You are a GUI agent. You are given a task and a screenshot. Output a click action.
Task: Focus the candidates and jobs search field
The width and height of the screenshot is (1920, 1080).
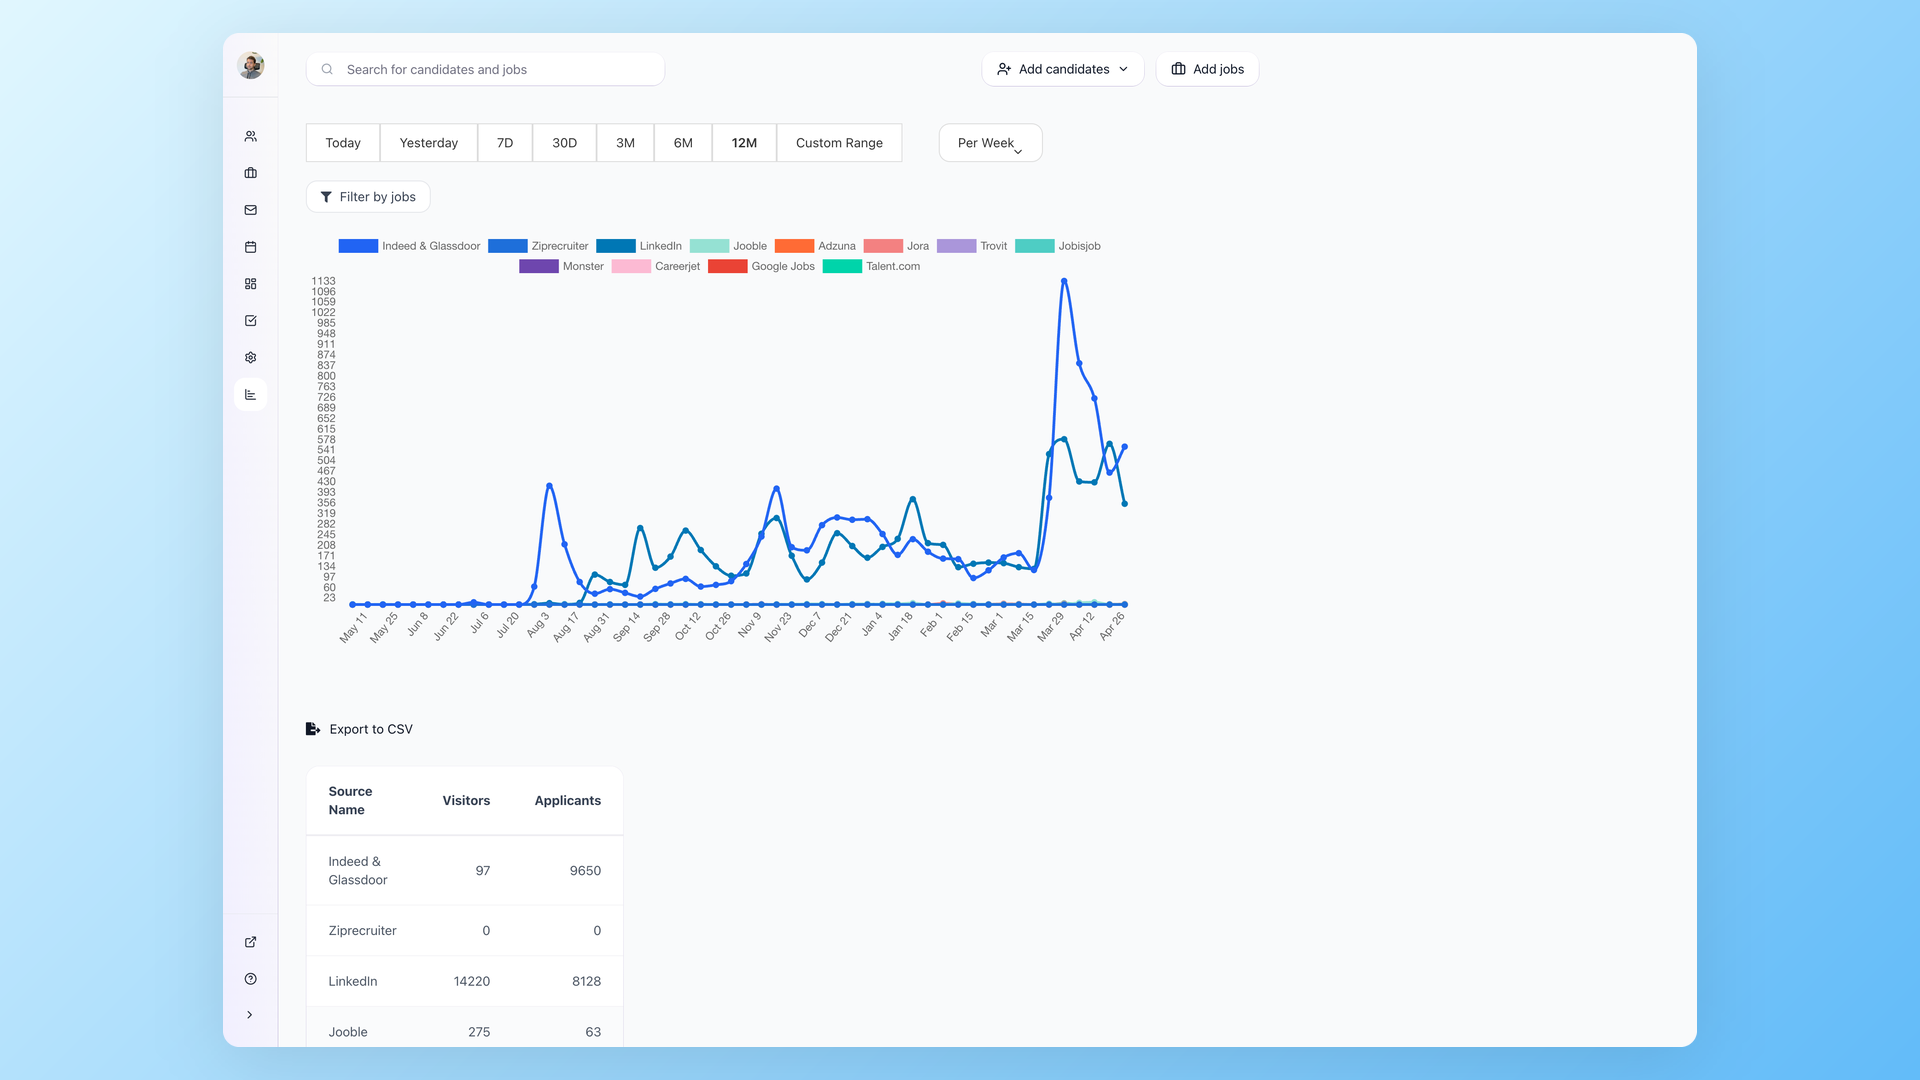coord(485,69)
